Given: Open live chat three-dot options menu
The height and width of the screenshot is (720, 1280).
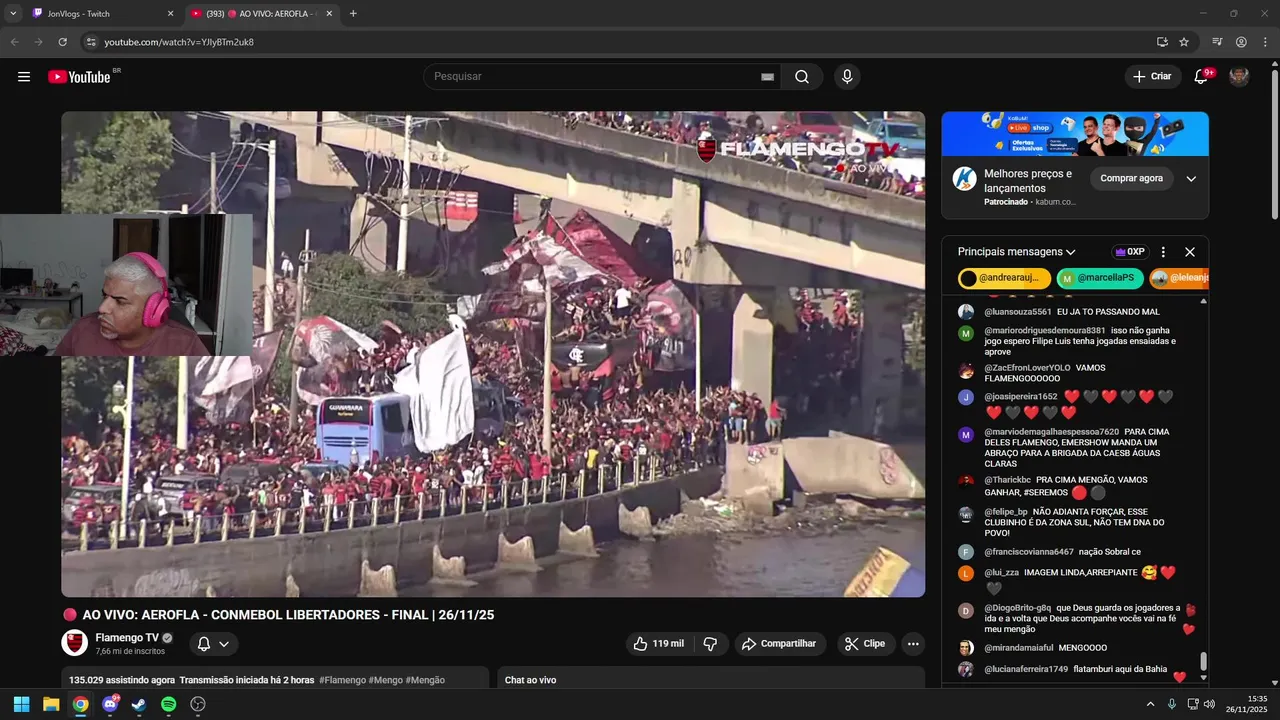Looking at the screenshot, I should (x=1163, y=252).
